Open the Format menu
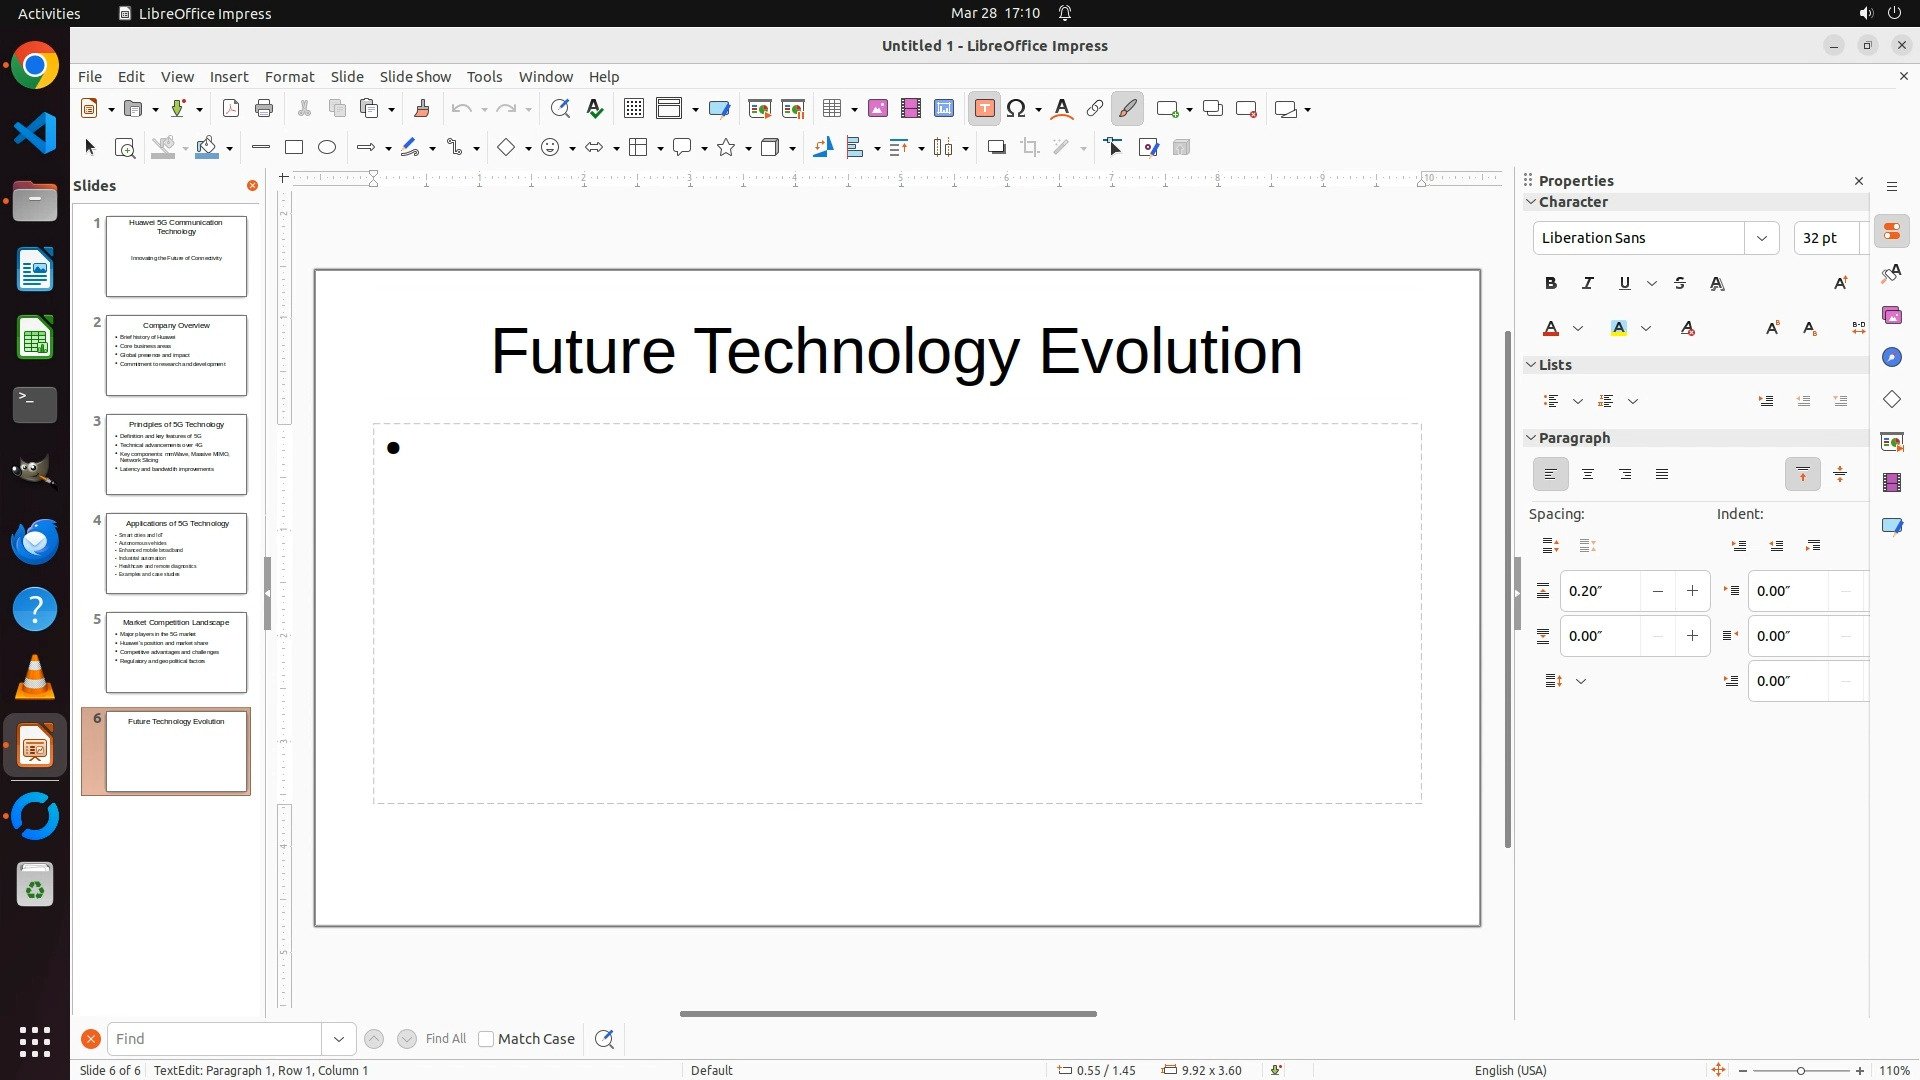Viewport: 1920px width, 1080px height. point(289,76)
